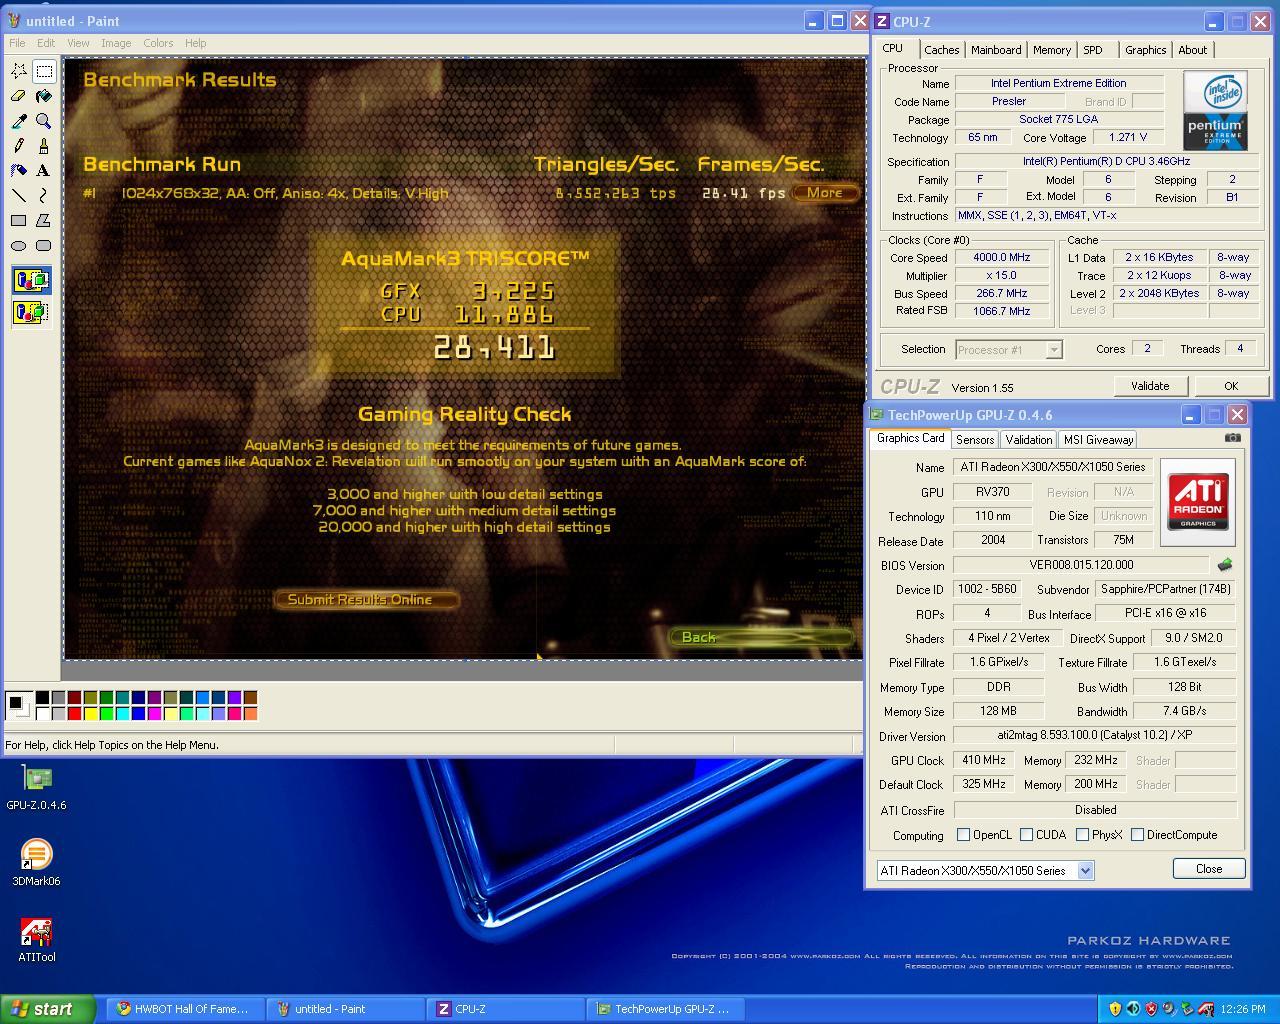The image size is (1280, 1024).
Task: Enable the CUDA checkbox in GPU-Z
Action: [1026, 835]
